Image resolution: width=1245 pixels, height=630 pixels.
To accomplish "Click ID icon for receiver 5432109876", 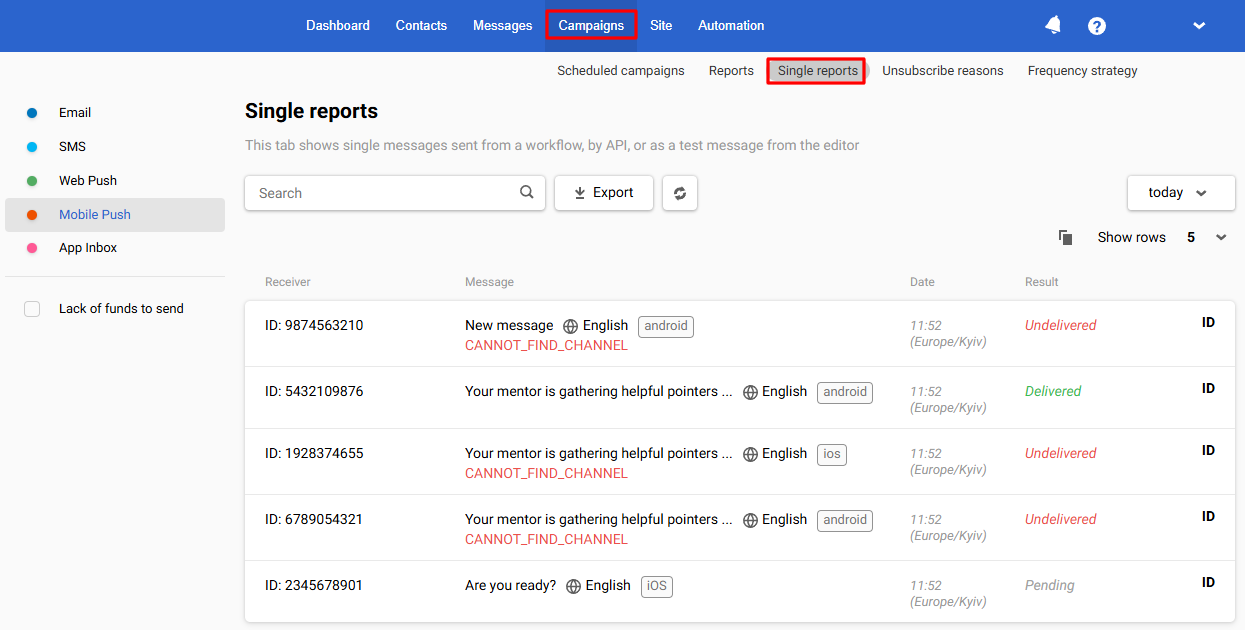I will click(1208, 389).
